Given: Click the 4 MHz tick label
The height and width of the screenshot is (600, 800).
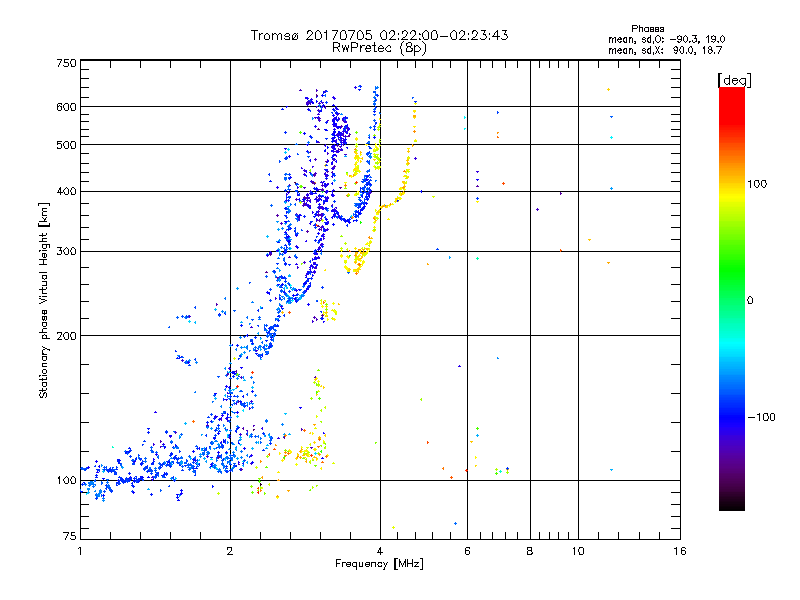Looking at the screenshot, I should (380, 551).
